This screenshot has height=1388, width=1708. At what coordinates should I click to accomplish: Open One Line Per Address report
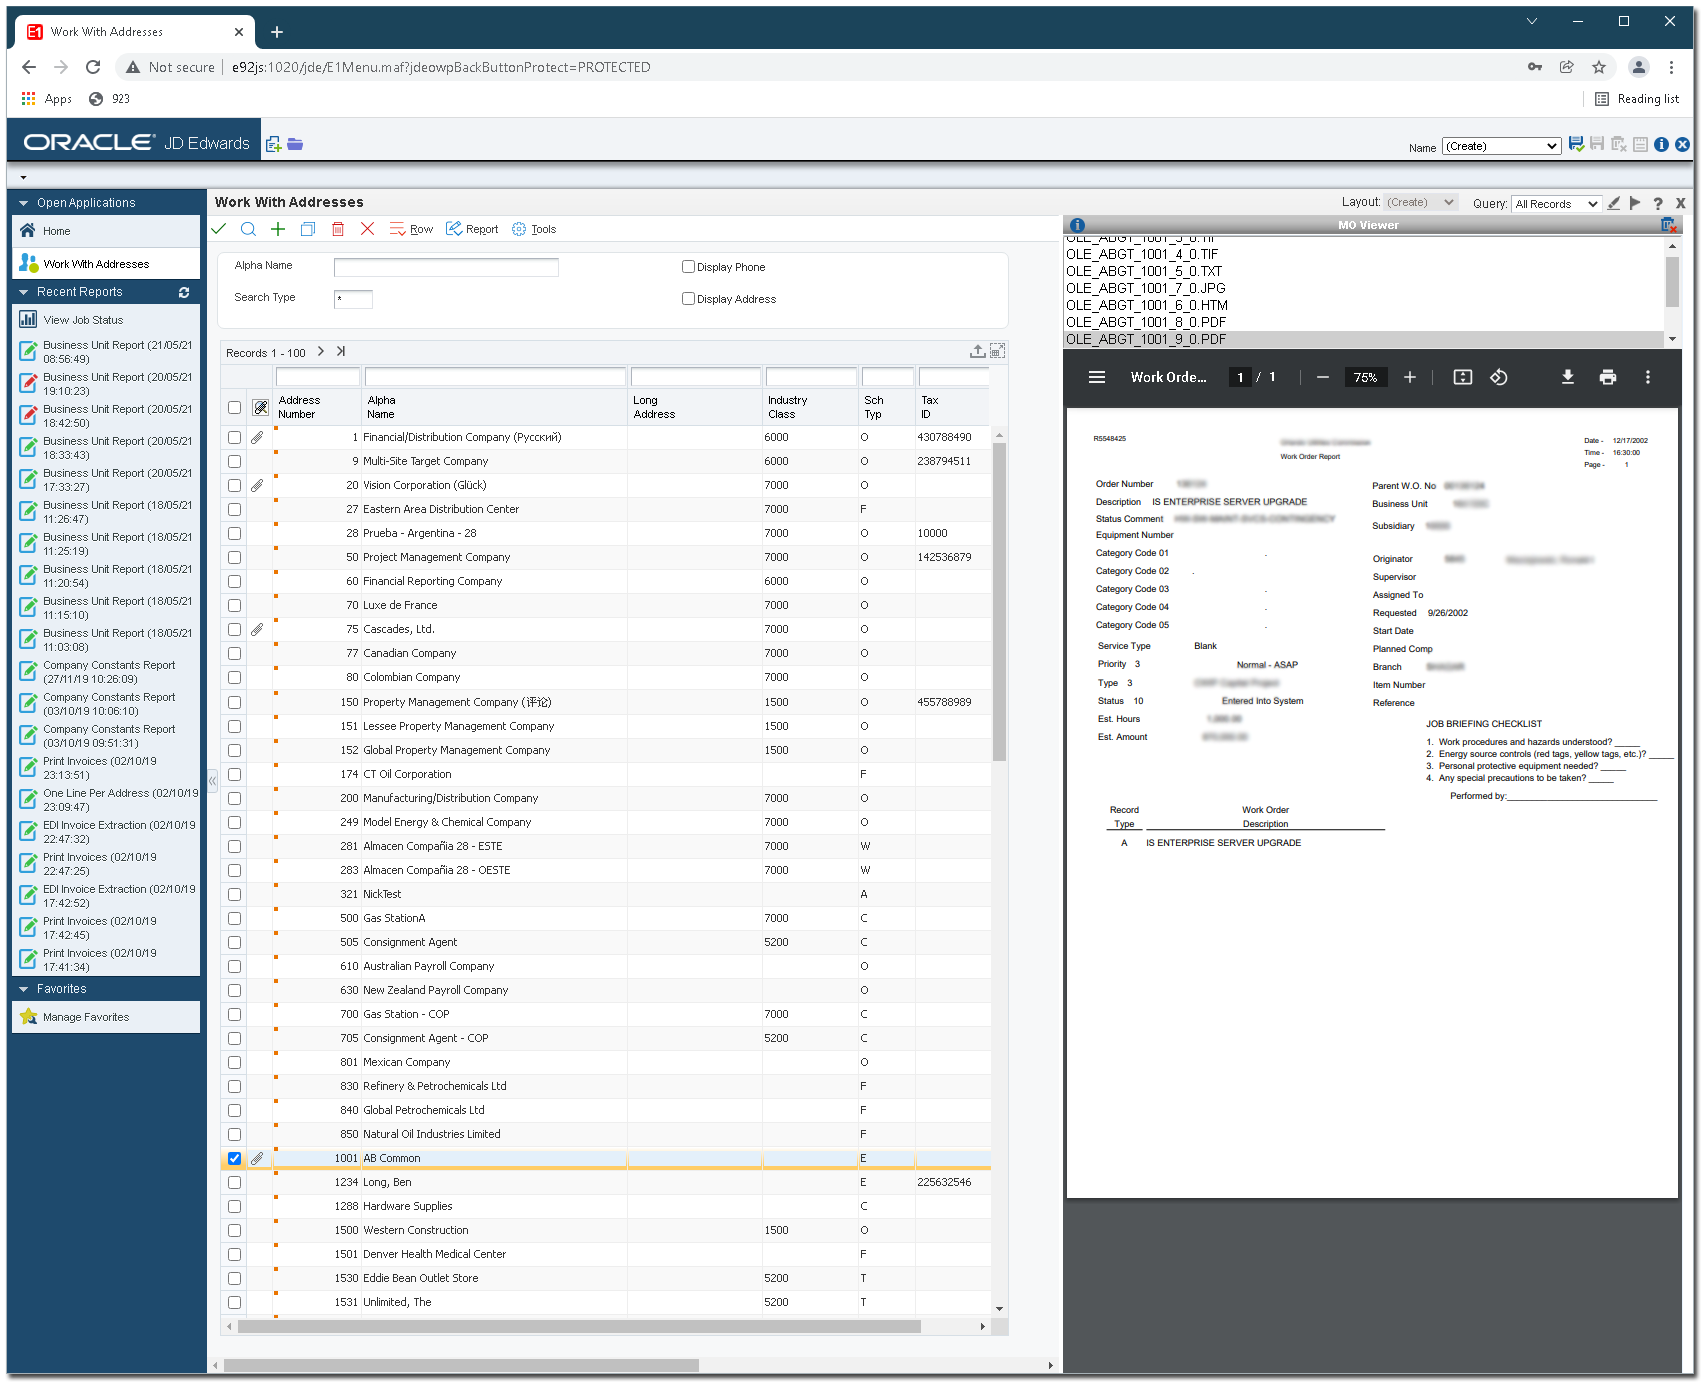pyautogui.click(x=121, y=800)
